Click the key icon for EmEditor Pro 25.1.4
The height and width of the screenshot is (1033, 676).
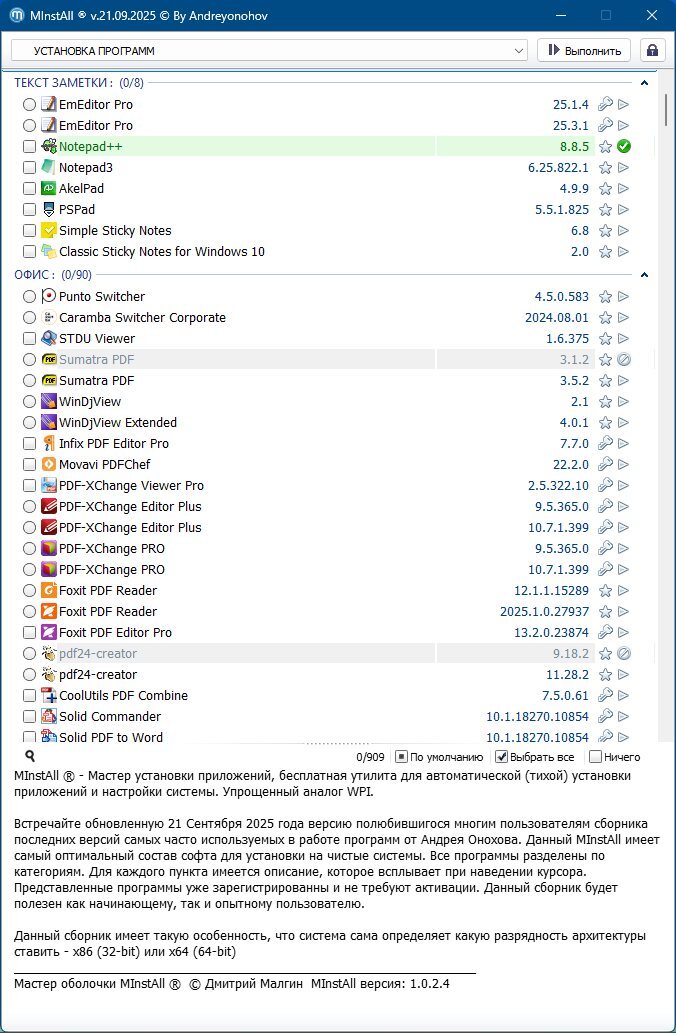[605, 104]
